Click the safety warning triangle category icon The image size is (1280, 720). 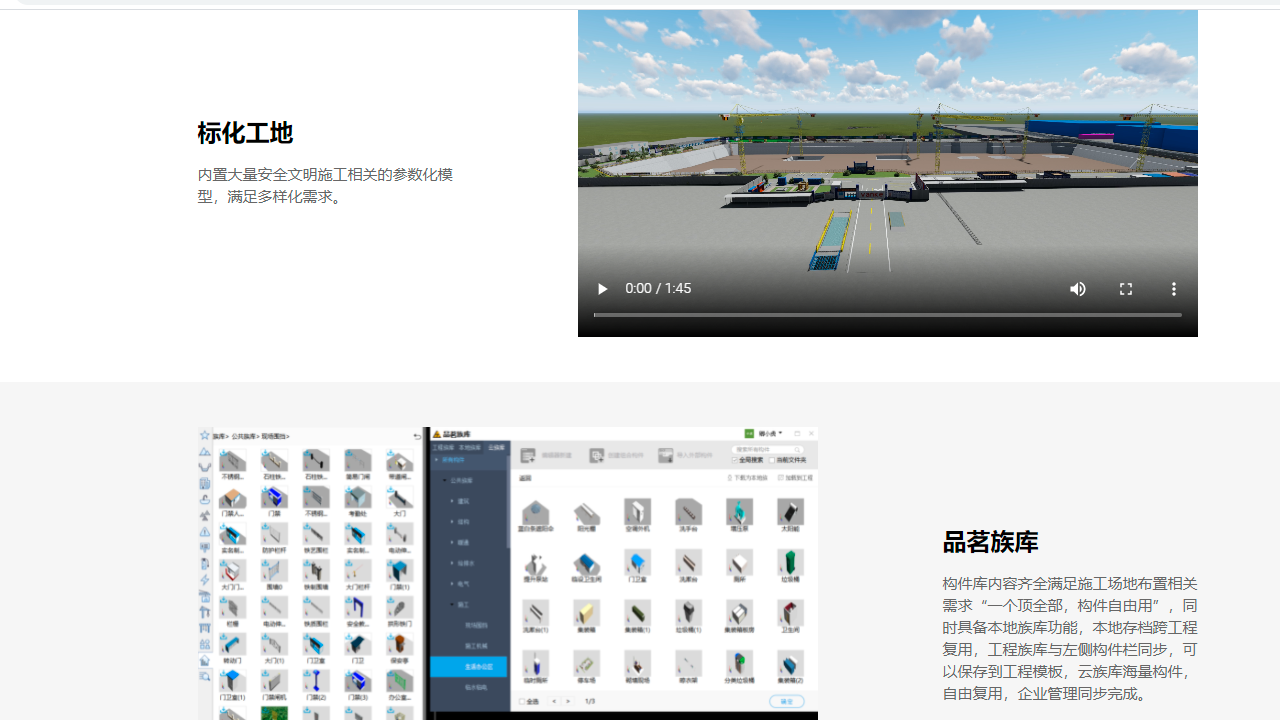point(205,533)
